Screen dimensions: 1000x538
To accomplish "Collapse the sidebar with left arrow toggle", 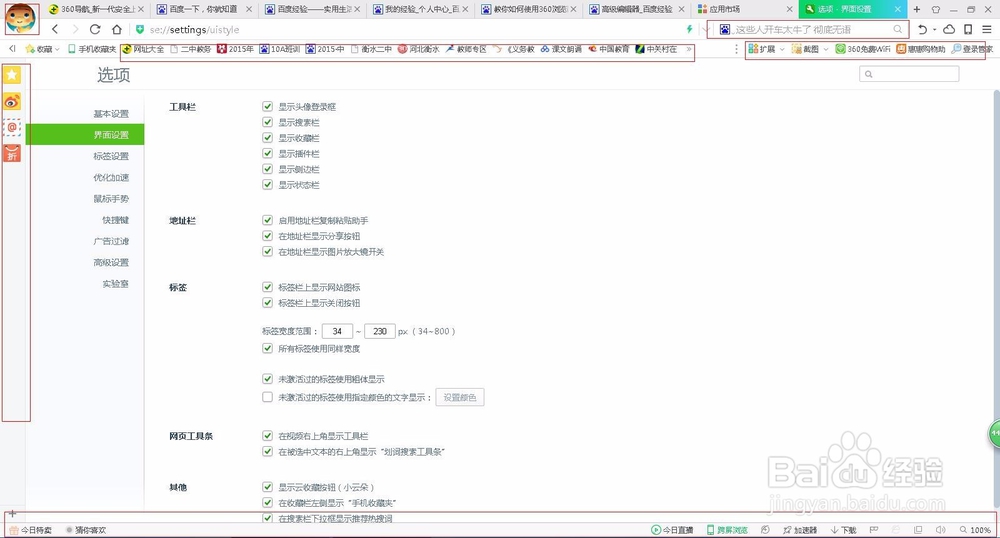I will pos(12,49).
